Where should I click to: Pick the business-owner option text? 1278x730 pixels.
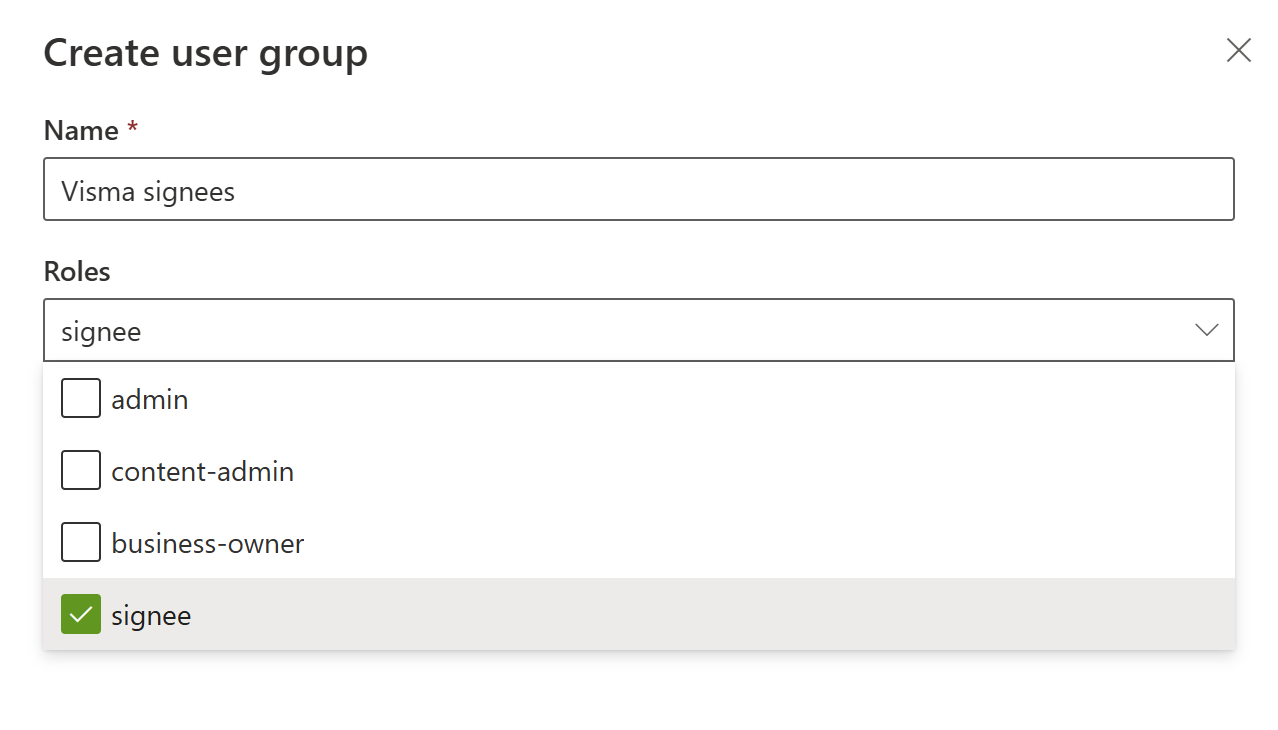click(208, 544)
